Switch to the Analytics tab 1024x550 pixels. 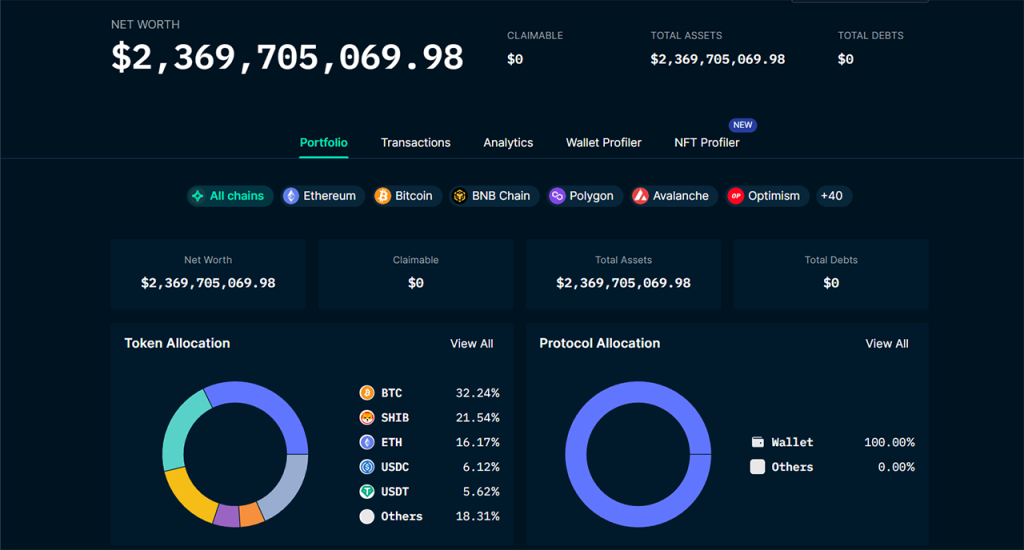point(508,143)
